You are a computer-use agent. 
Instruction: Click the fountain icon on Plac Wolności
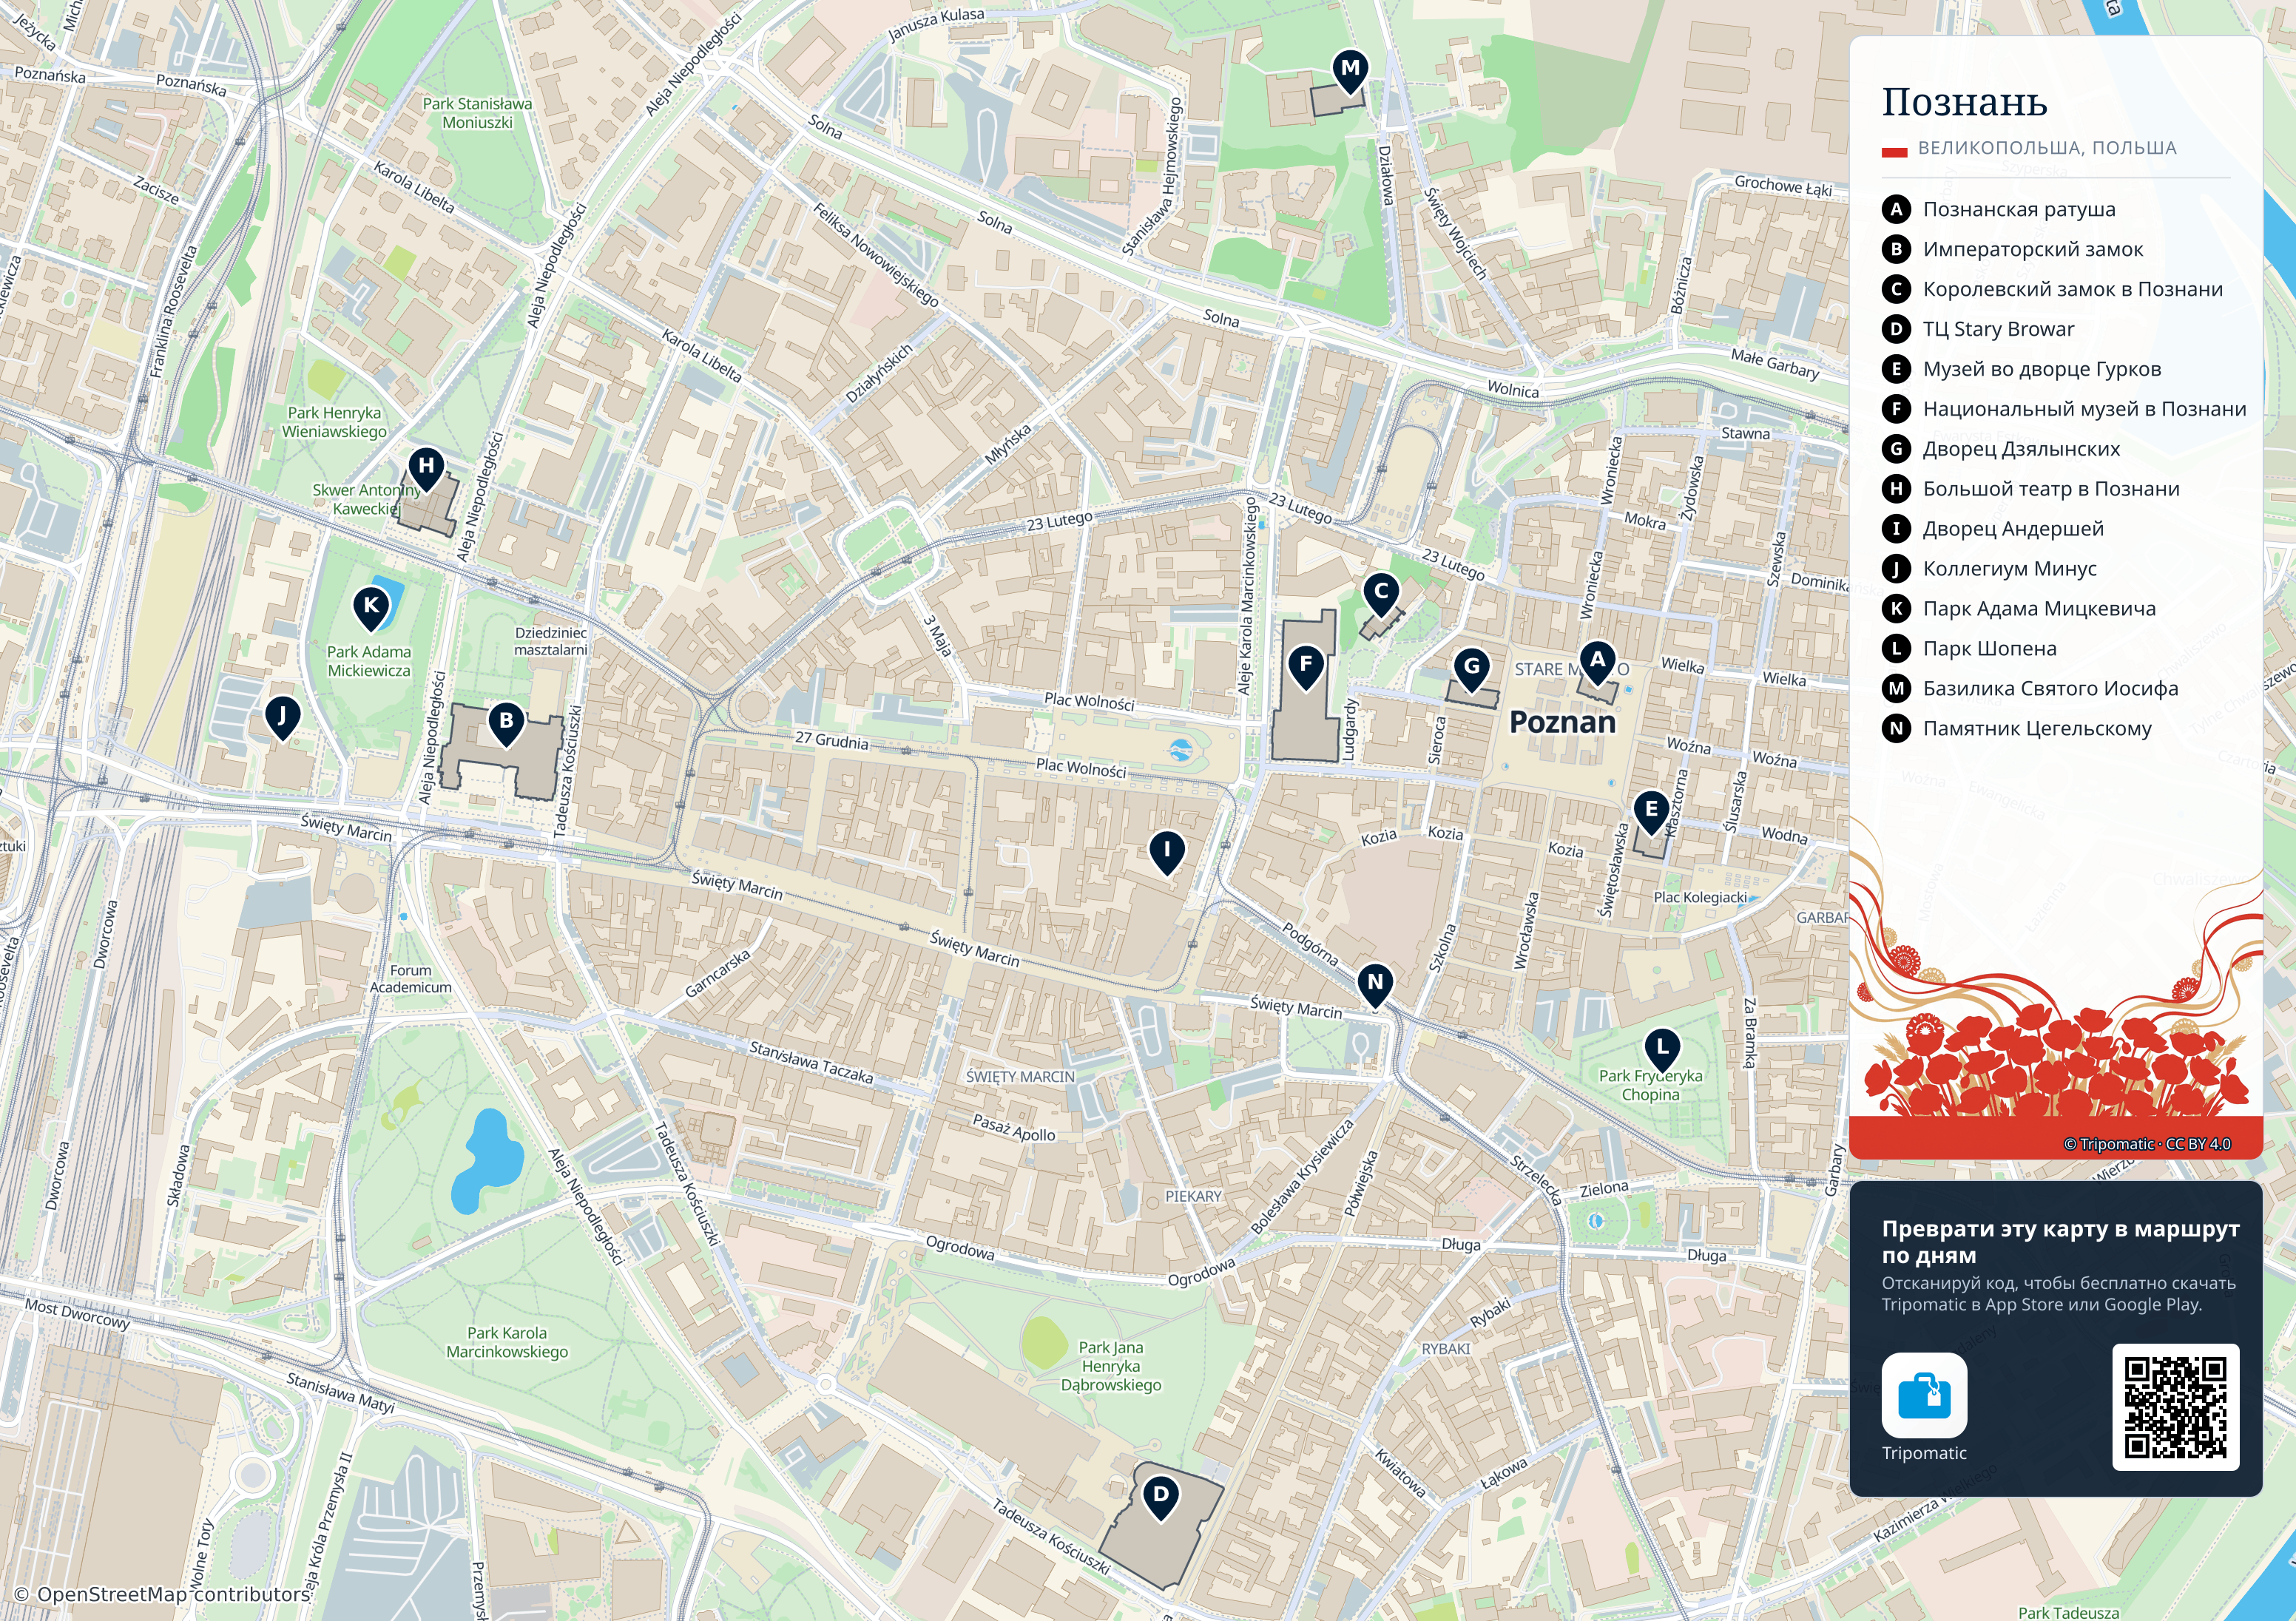point(1181,750)
